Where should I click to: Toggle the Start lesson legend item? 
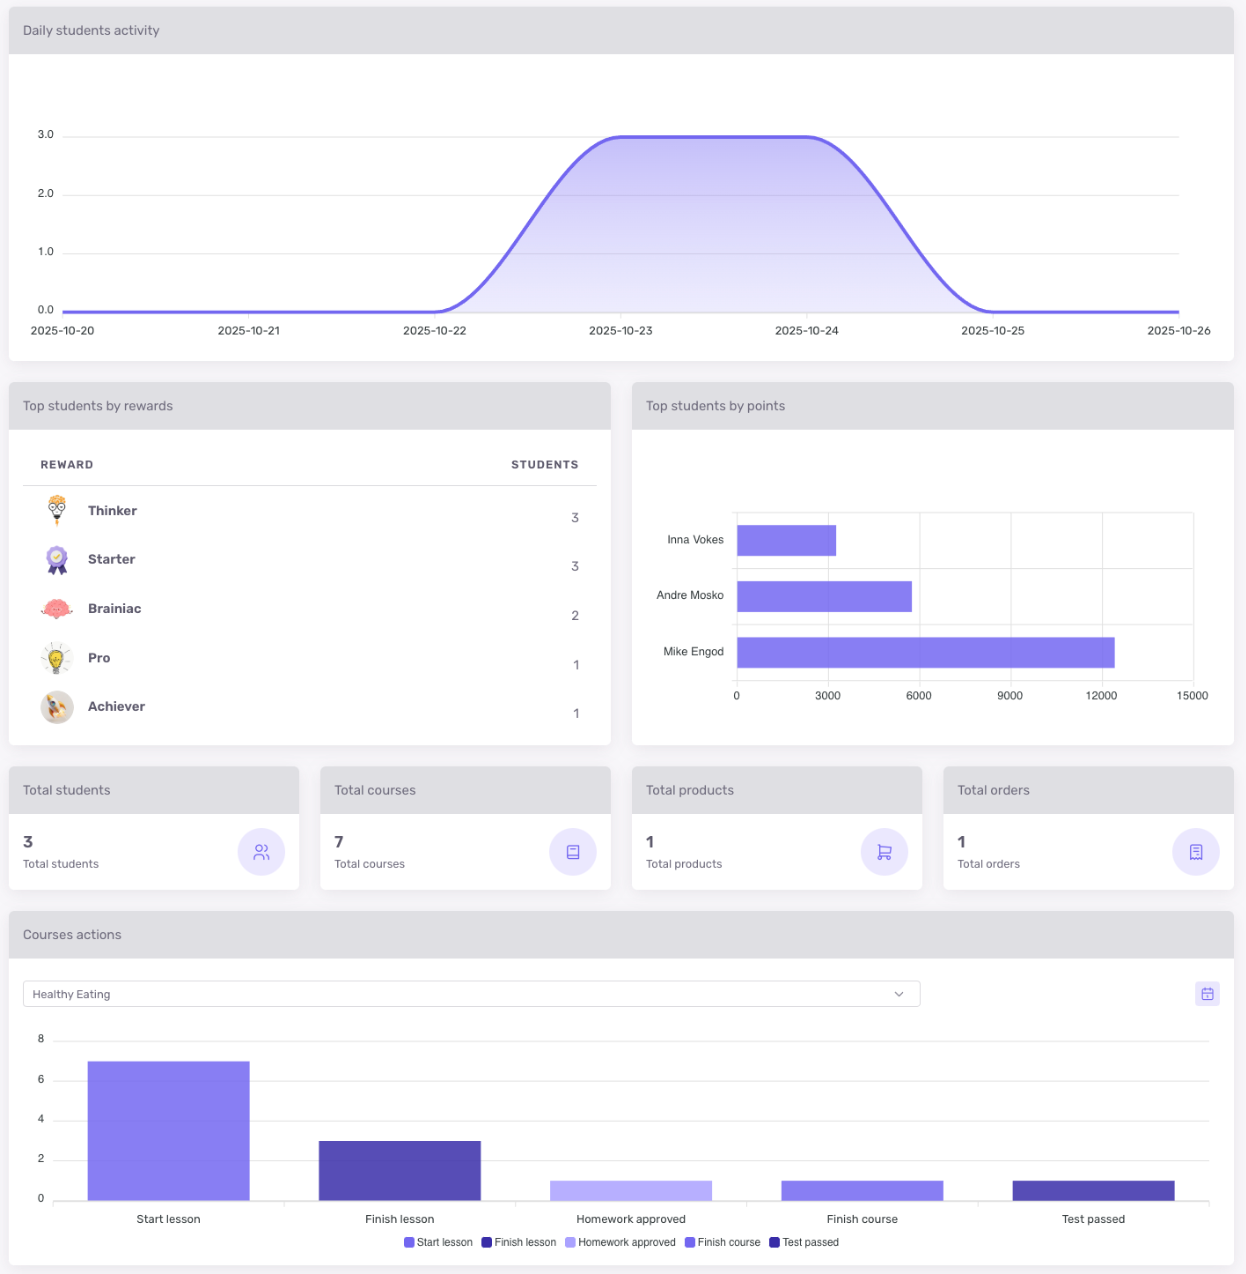438,1243
